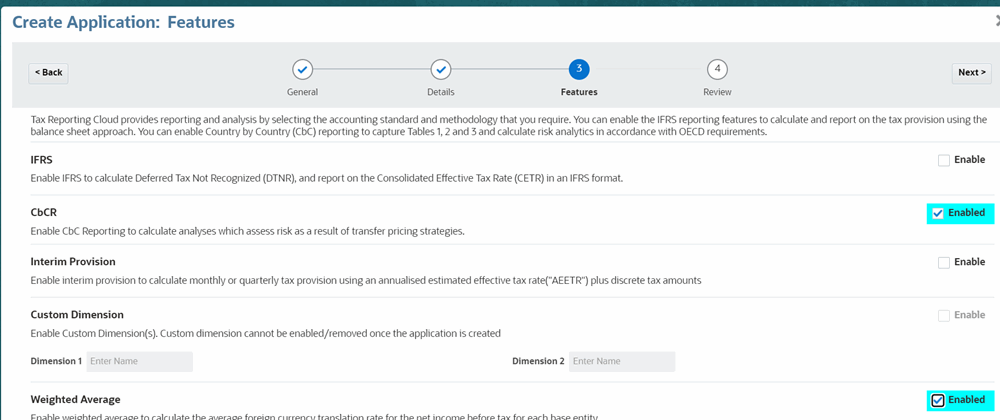This screenshot has width=1000, height=420.
Task: Uncheck the Weighted Average Enabled checkbox
Action: (x=938, y=400)
